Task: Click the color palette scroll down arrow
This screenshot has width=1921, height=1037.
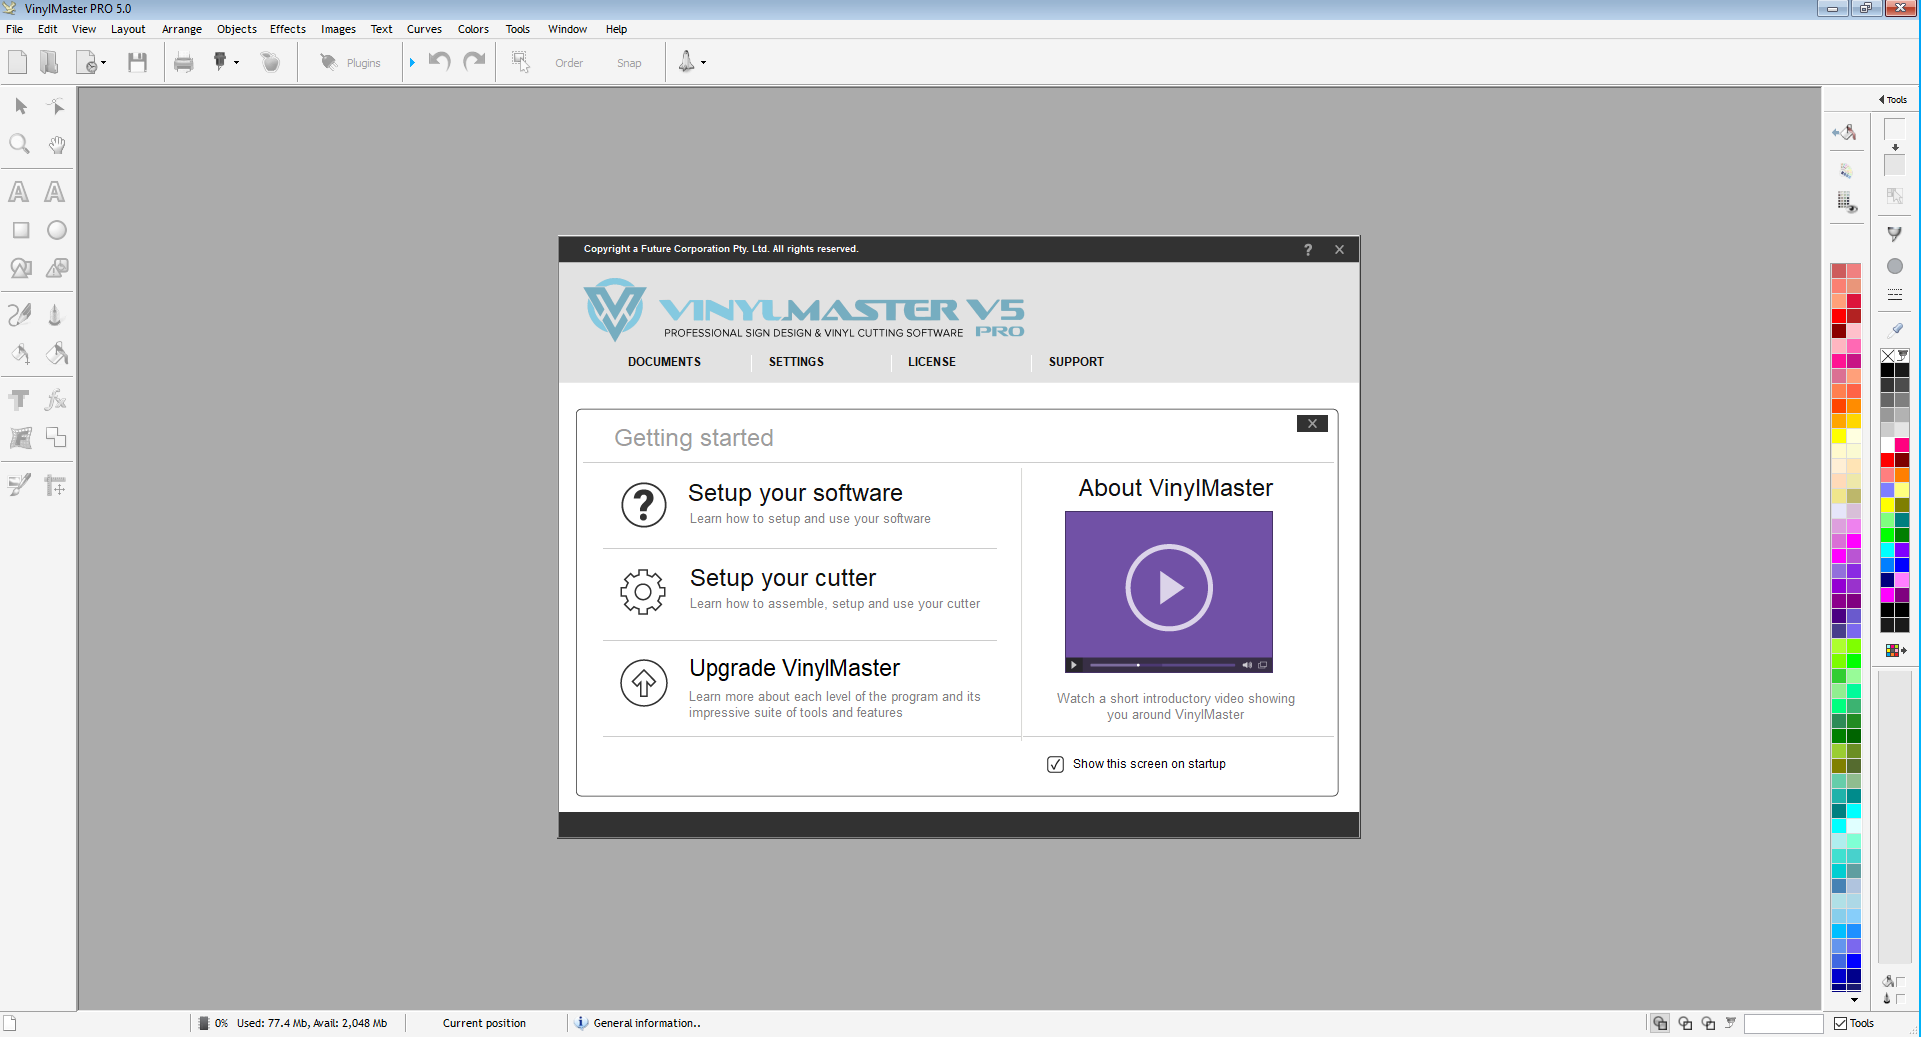Action: tap(1854, 1000)
